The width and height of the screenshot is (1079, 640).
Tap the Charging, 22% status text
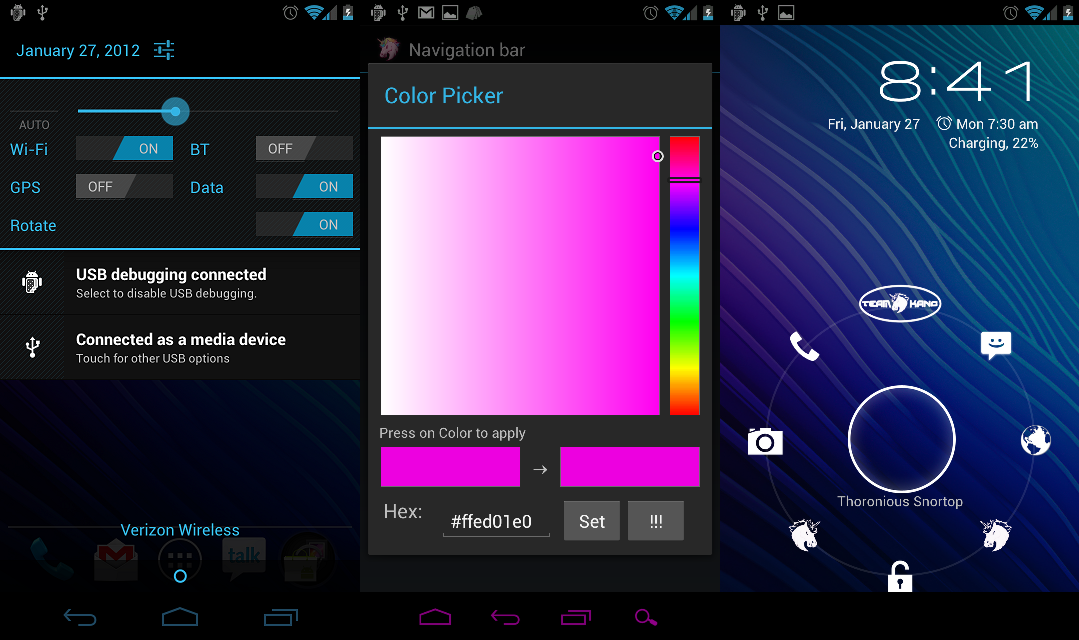[993, 143]
